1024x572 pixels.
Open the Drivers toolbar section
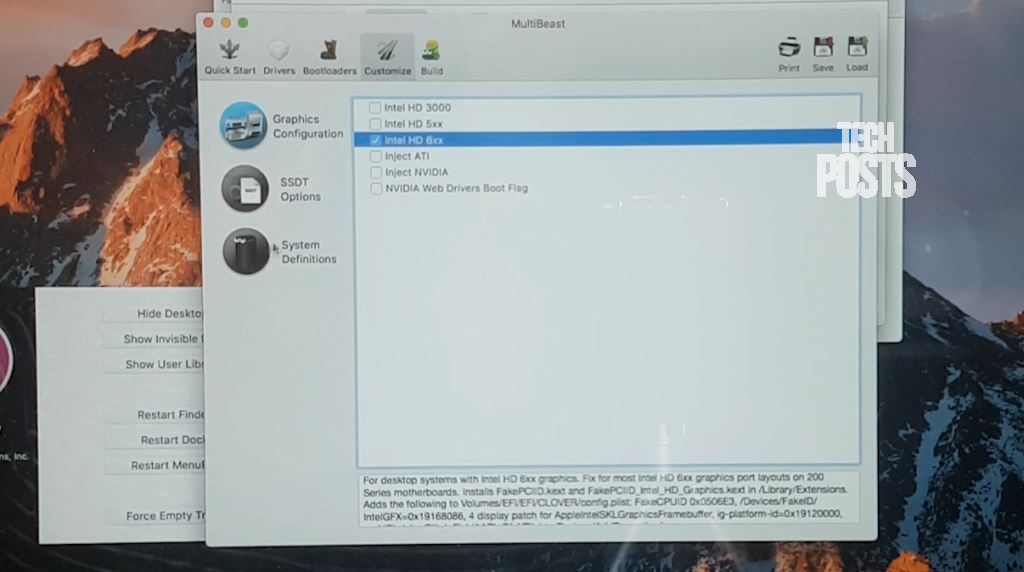click(x=279, y=57)
